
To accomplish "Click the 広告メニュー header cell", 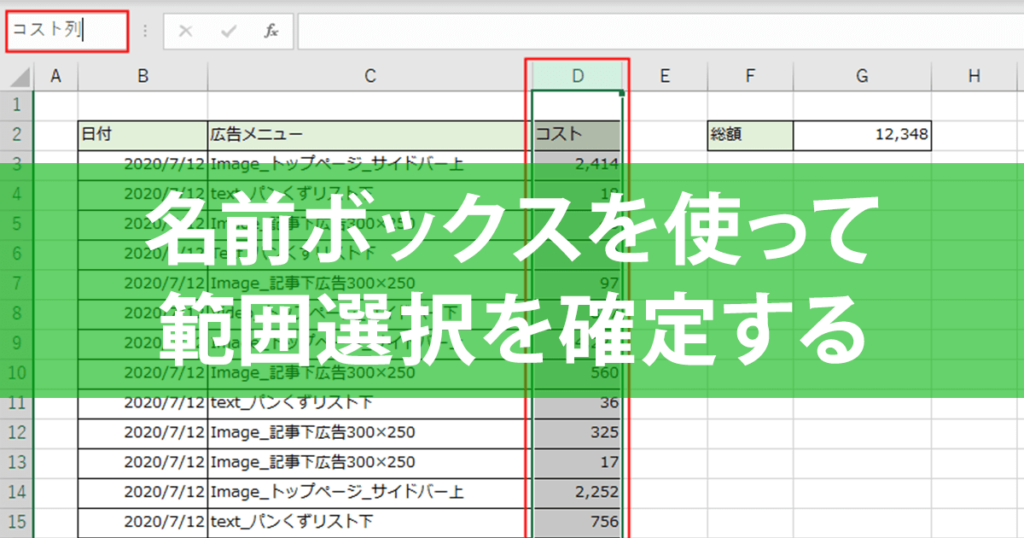I will point(370,135).
